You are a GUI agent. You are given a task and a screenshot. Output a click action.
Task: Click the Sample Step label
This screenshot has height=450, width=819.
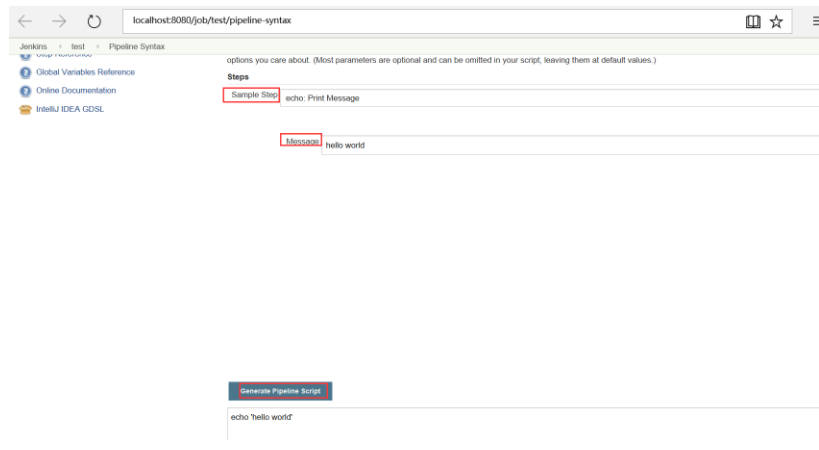point(254,94)
